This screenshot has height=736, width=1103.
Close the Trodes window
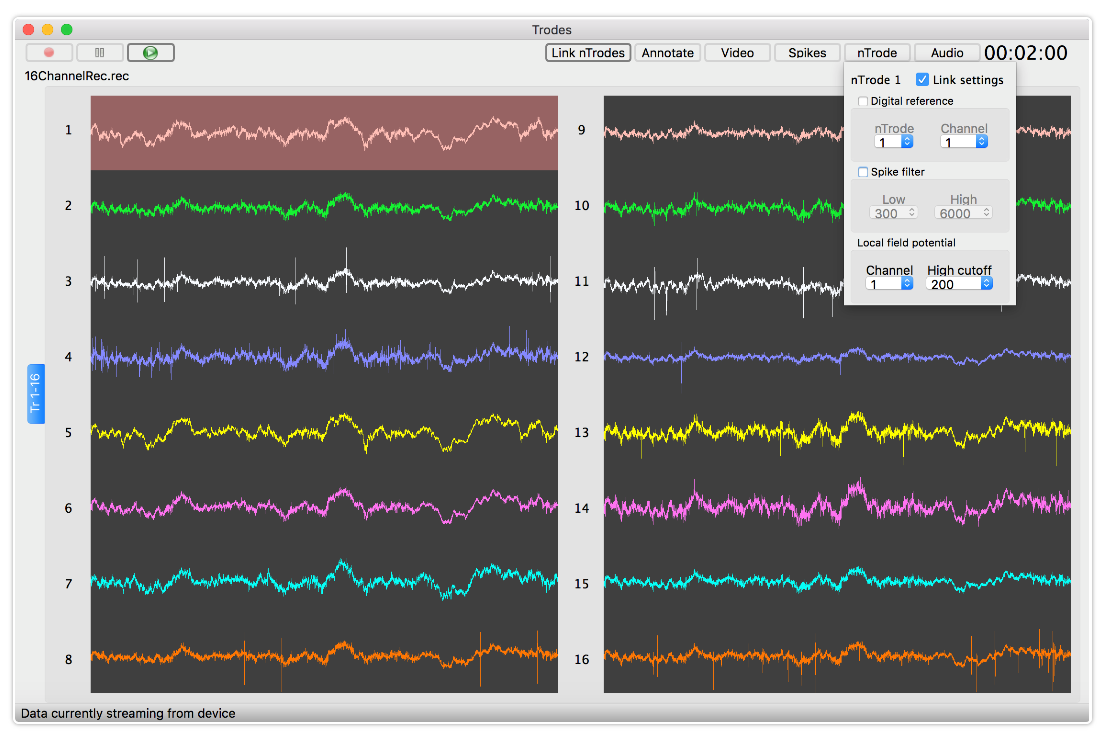(x=28, y=30)
